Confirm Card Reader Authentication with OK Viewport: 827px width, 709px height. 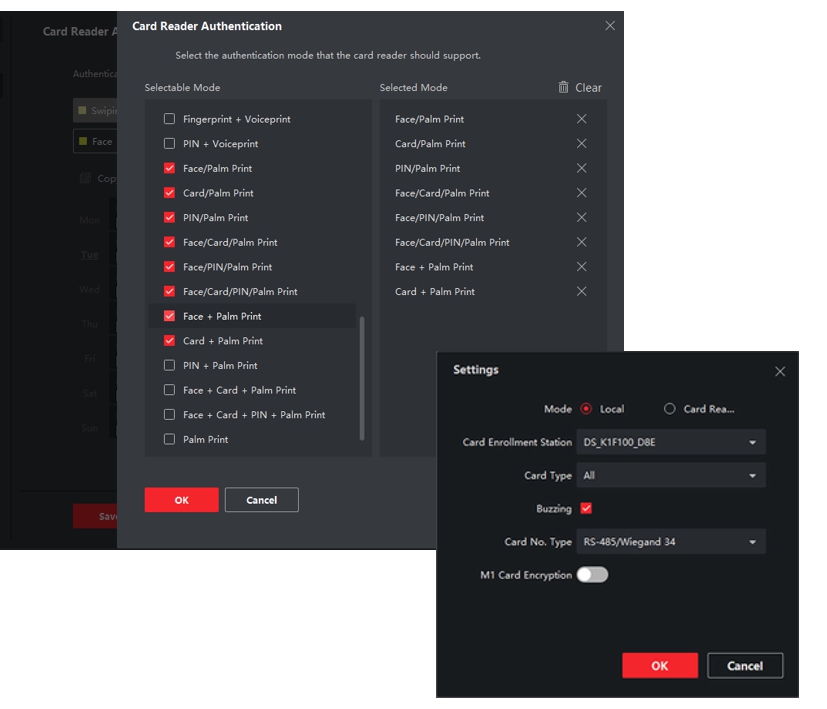(x=181, y=500)
